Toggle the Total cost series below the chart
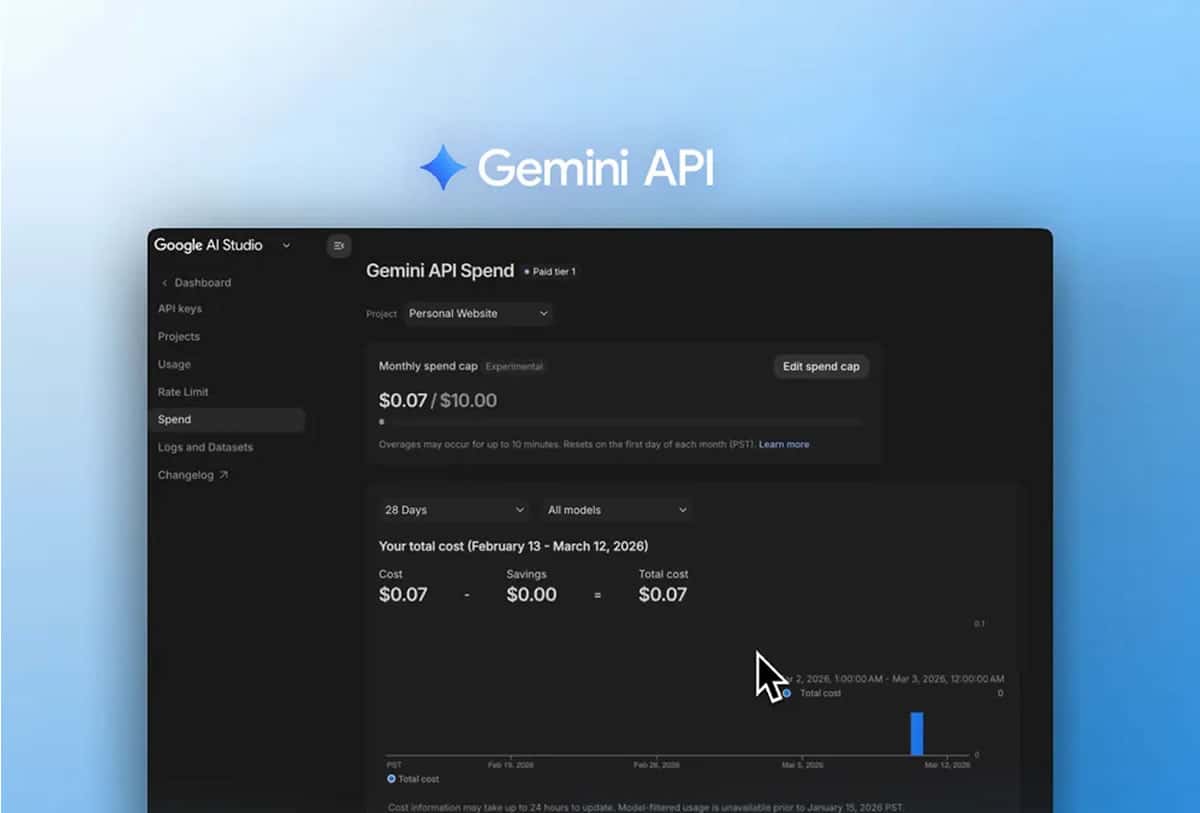Viewport: 1200px width, 813px height. point(410,779)
